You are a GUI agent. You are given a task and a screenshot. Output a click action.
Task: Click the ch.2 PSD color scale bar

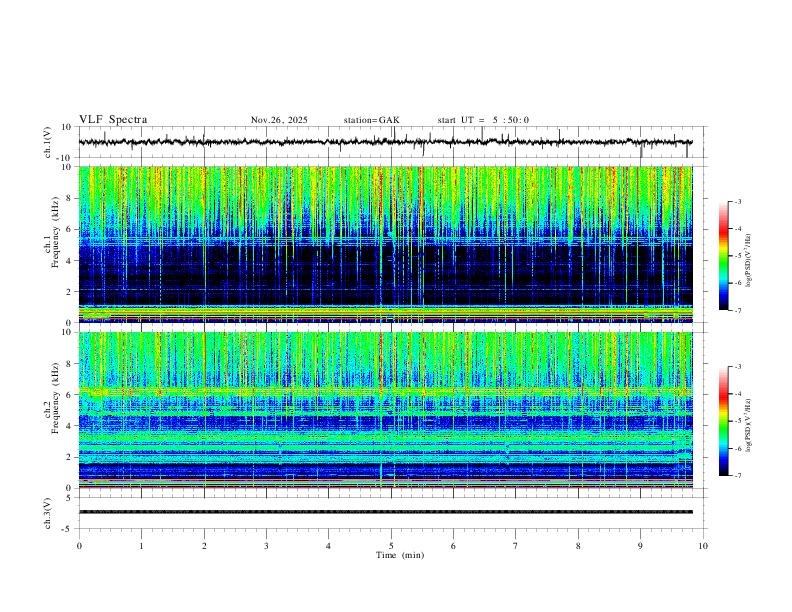[x=724, y=421]
